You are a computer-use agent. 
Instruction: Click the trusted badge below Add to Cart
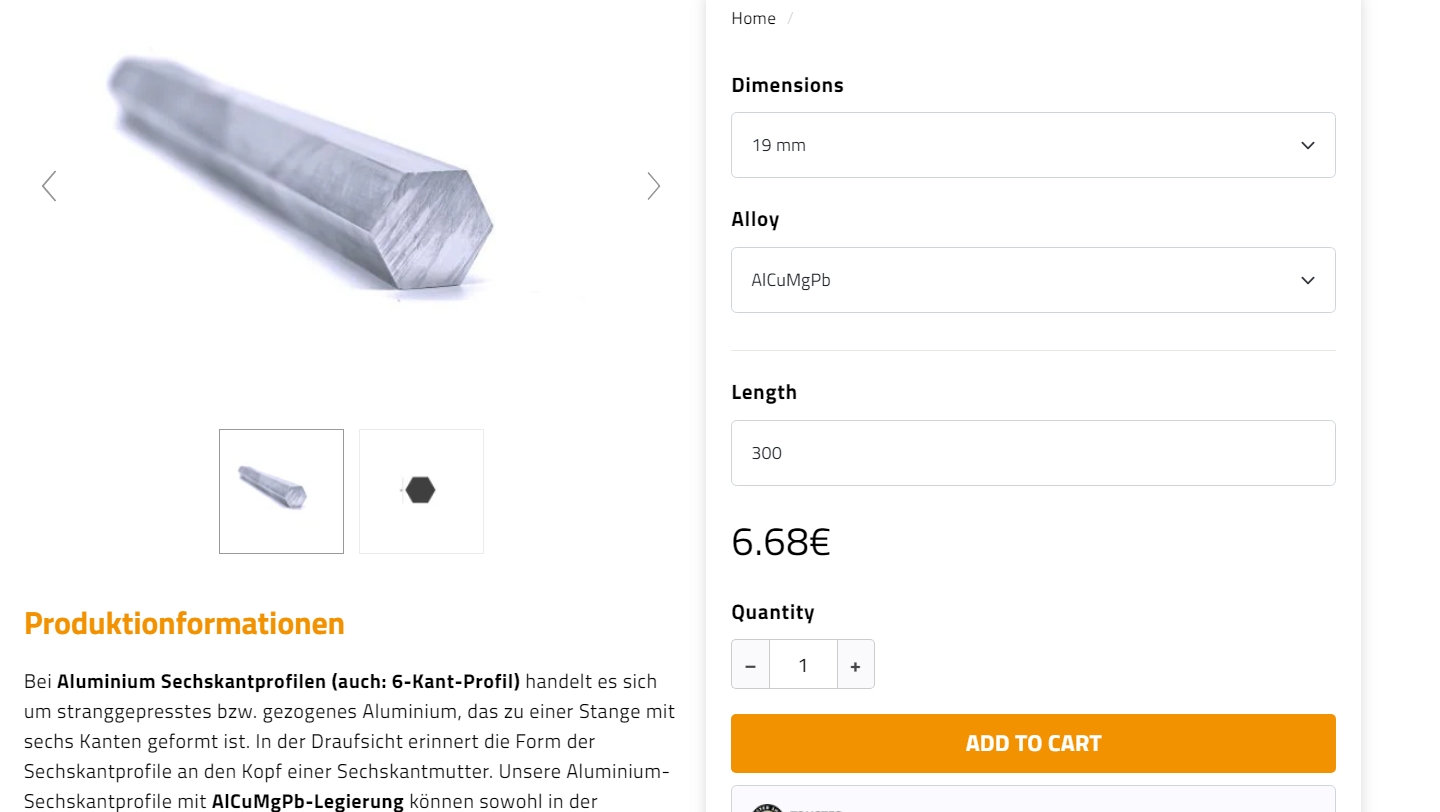coord(1032,801)
